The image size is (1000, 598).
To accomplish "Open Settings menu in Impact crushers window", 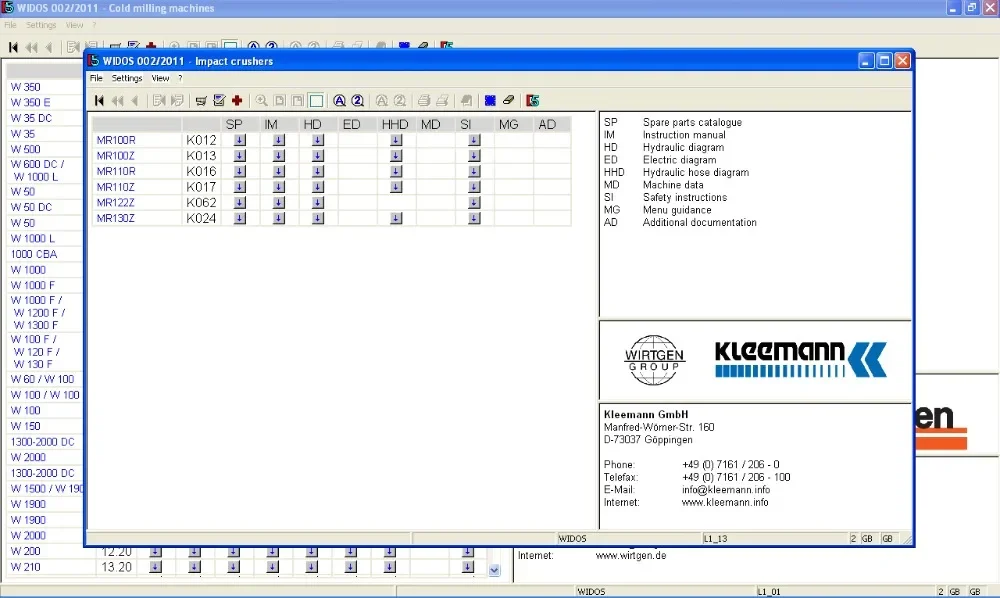I will pyautogui.click(x=127, y=78).
